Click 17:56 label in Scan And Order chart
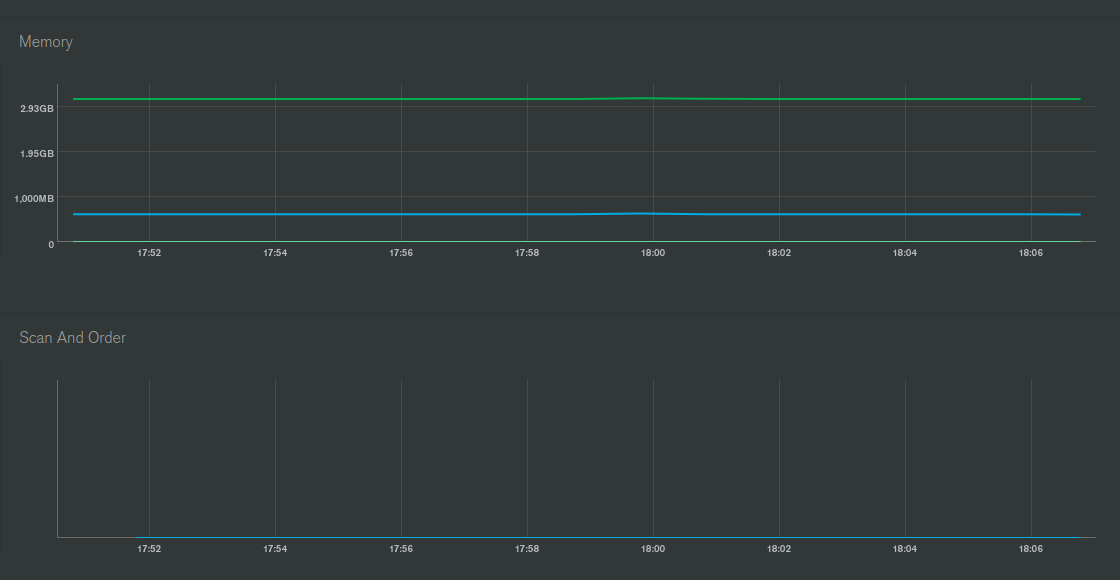 (401, 549)
